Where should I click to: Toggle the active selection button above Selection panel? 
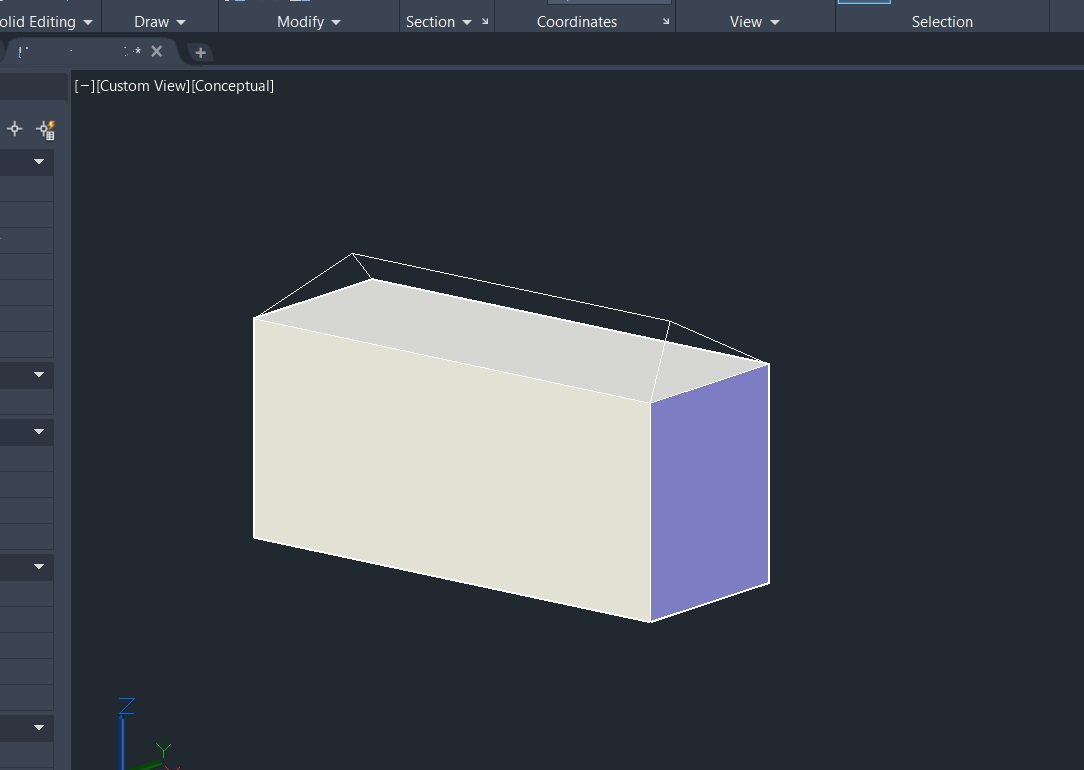866,4
